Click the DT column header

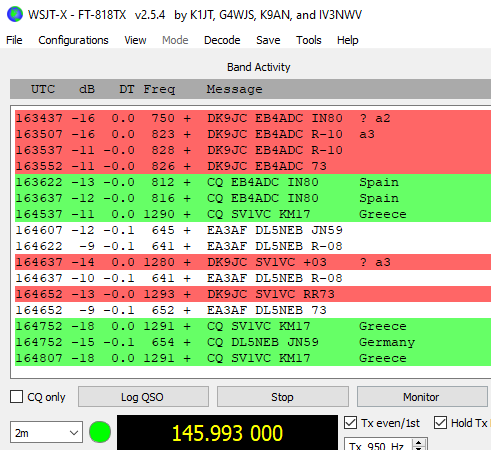pos(127,89)
